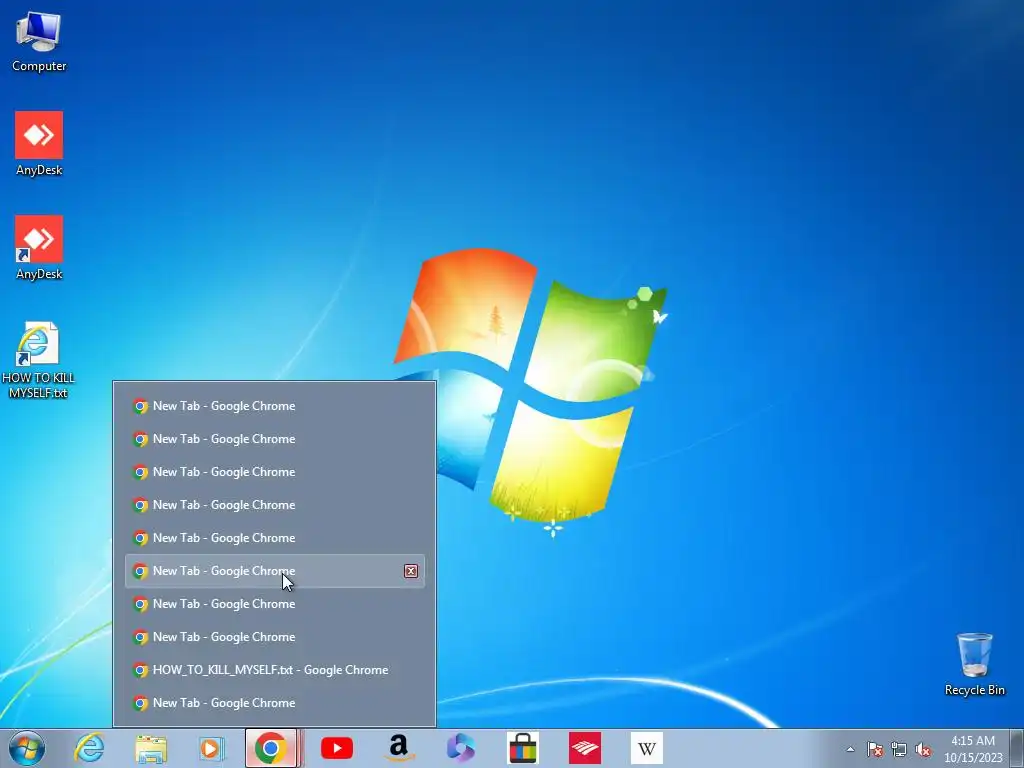Open the Windows Start orb
Screen dimensions: 1024x768
point(27,748)
